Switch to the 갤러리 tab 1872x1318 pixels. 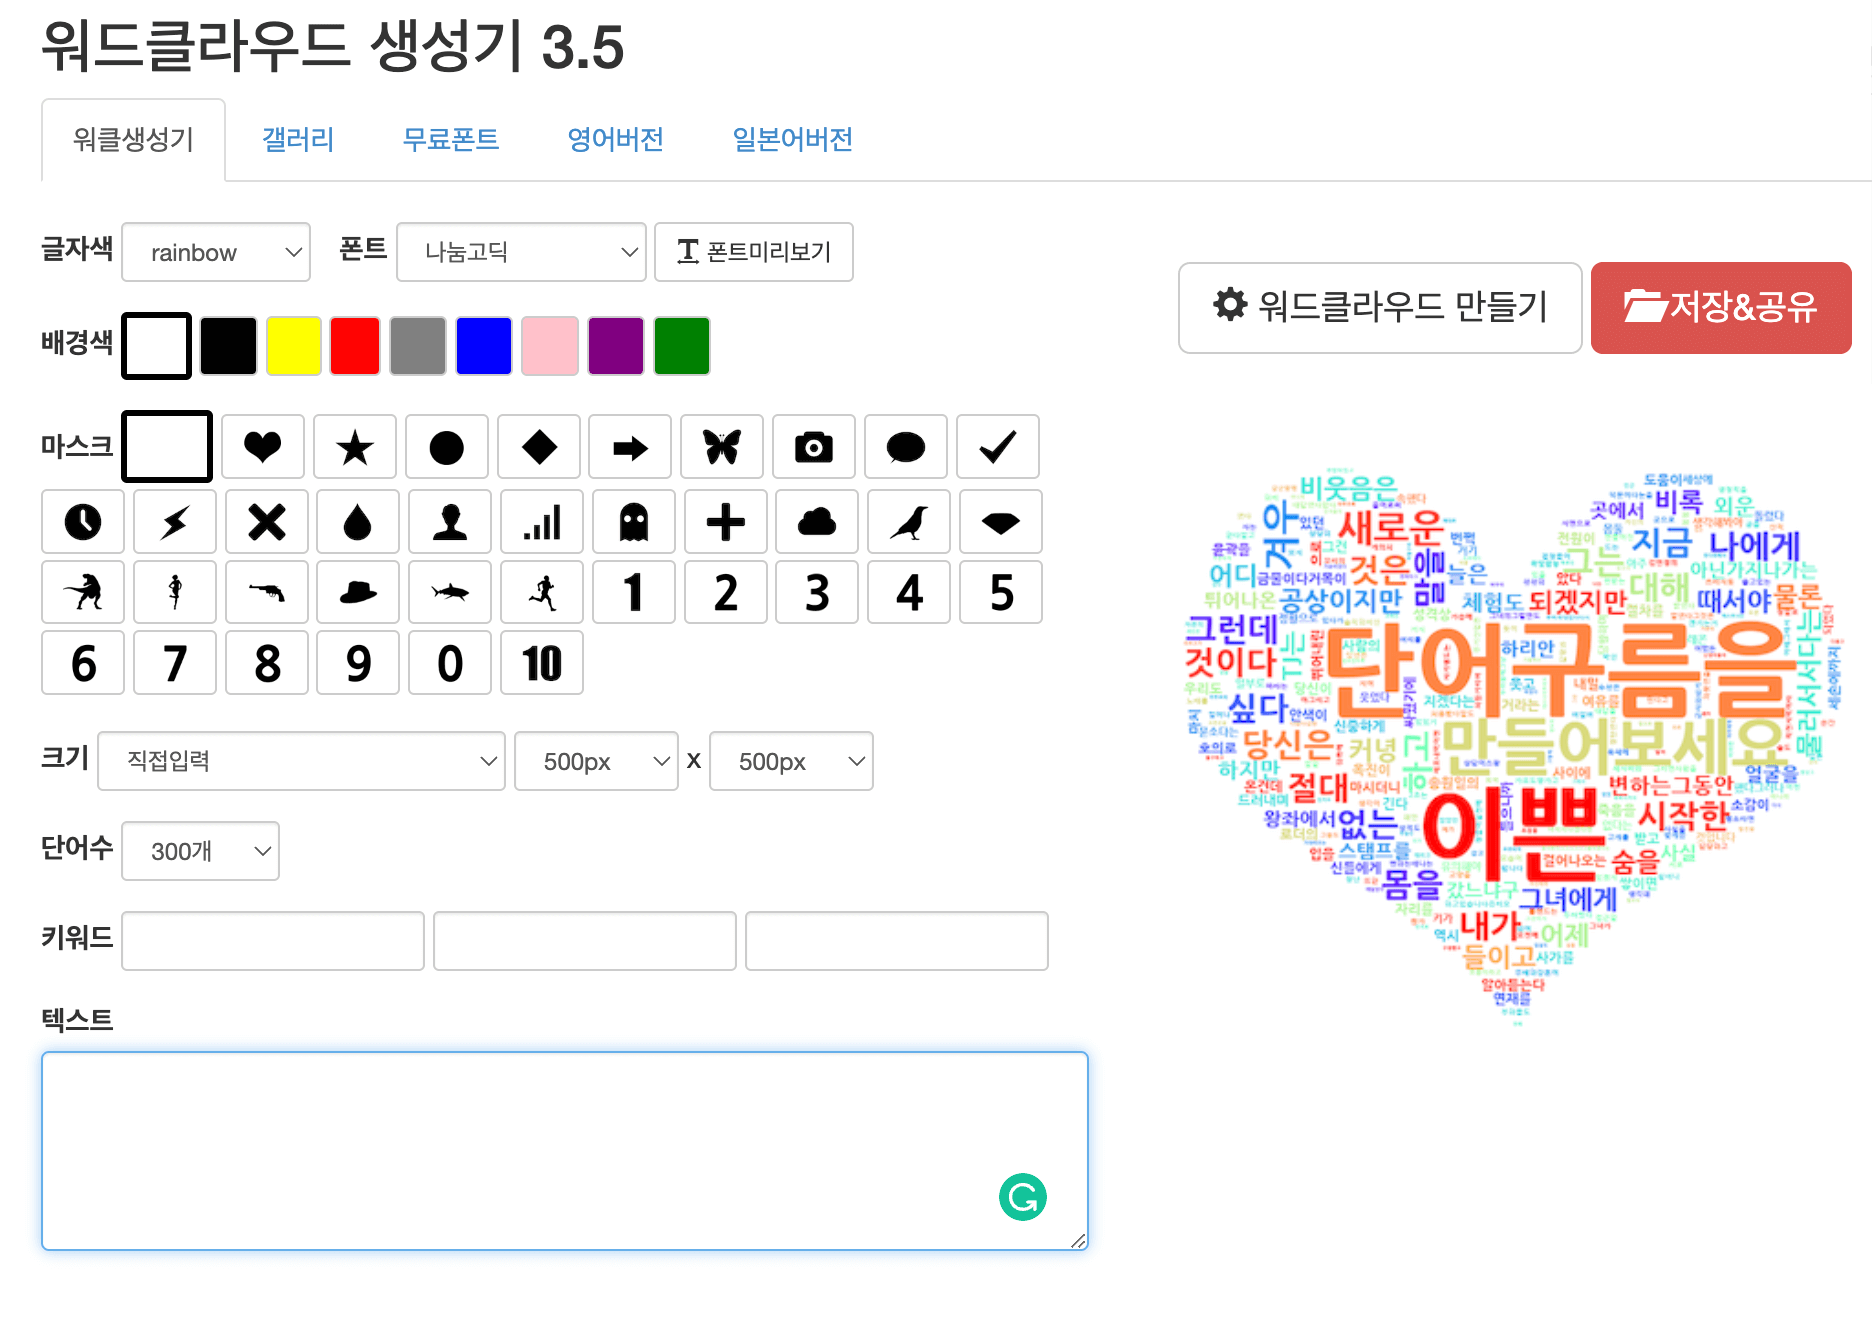point(297,139)
